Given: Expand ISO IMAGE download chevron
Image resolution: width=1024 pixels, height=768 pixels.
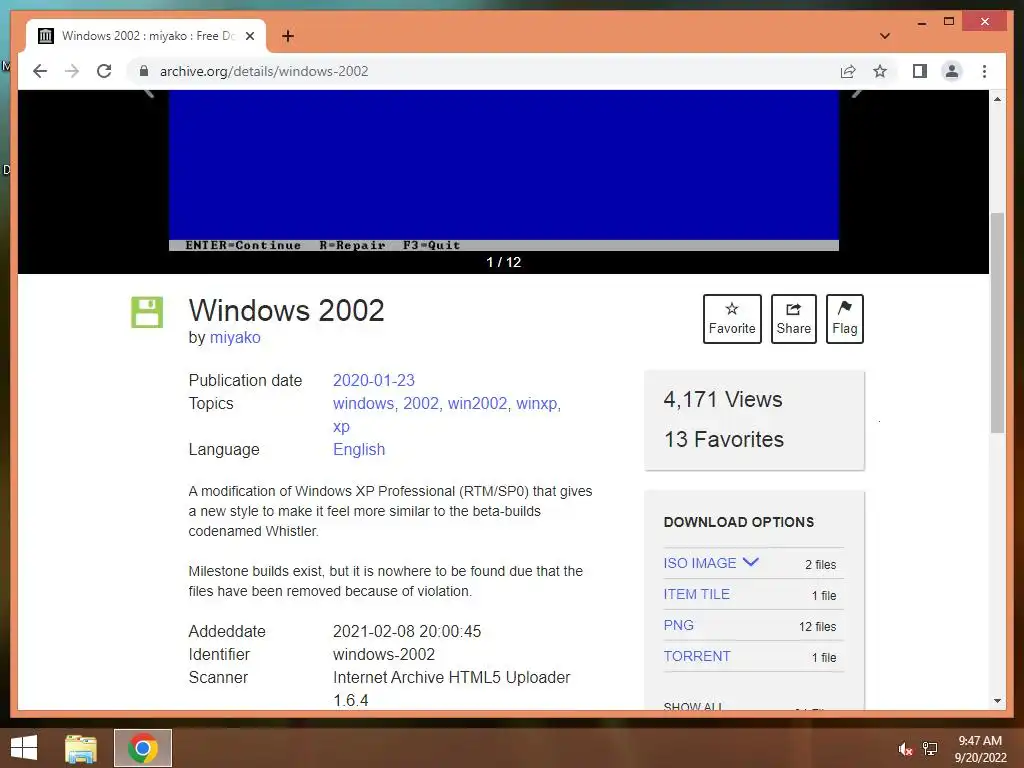Looking at the screenshot, I should click(751, 562).
